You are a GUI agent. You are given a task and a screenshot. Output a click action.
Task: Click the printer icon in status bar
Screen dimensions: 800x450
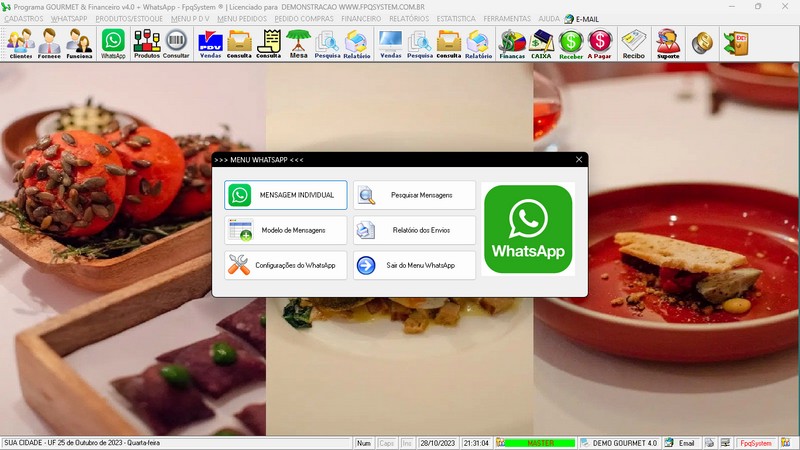(710, 443)
